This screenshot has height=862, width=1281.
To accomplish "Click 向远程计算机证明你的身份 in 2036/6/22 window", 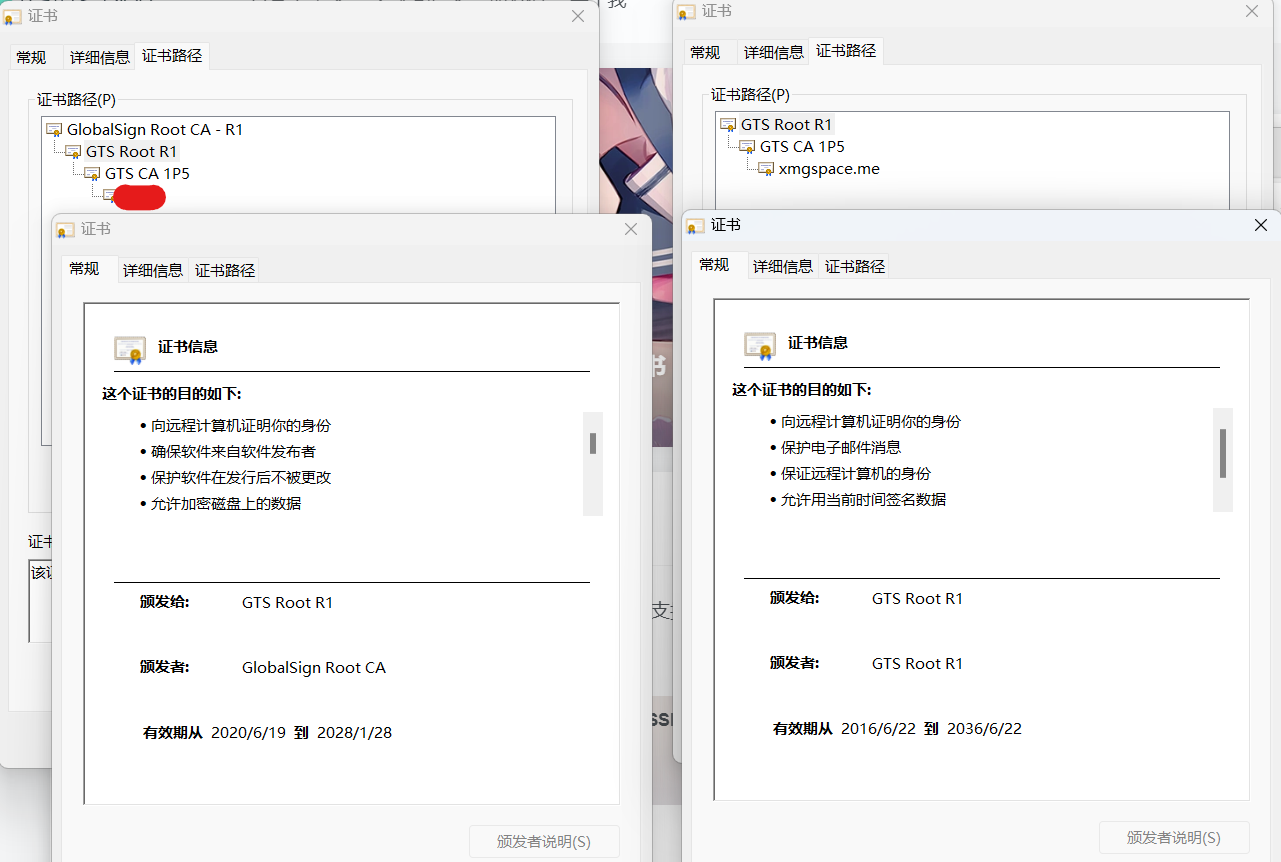I will (x=871, y=422).
